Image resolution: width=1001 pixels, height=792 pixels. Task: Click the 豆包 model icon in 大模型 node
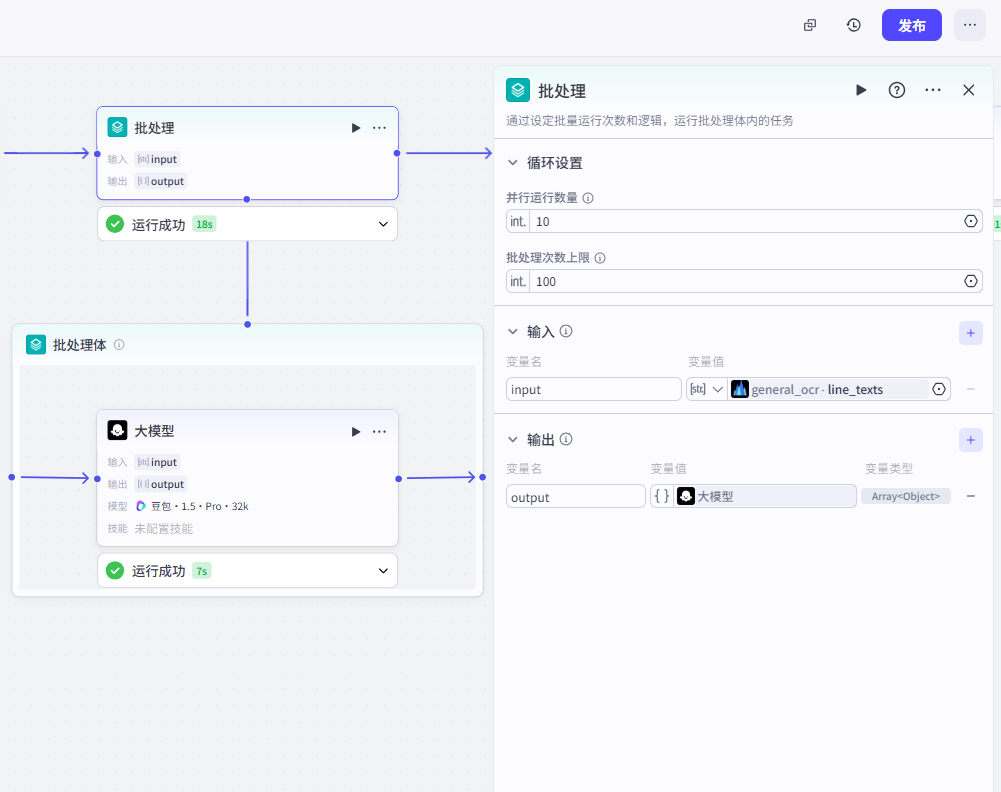pyautogui.click(x=141, y=506)
